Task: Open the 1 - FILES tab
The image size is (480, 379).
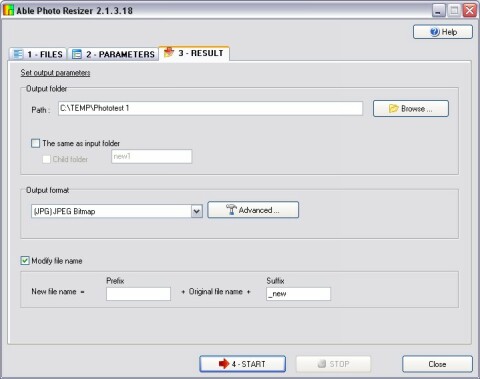Action: click(x=38, y=54)
